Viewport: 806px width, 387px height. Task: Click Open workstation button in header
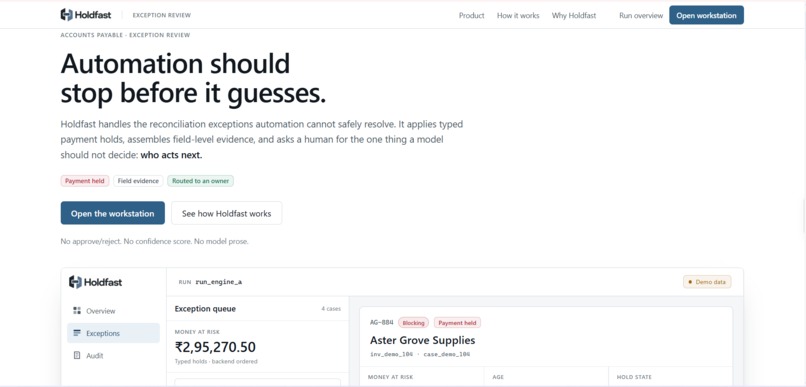(706, 15)
